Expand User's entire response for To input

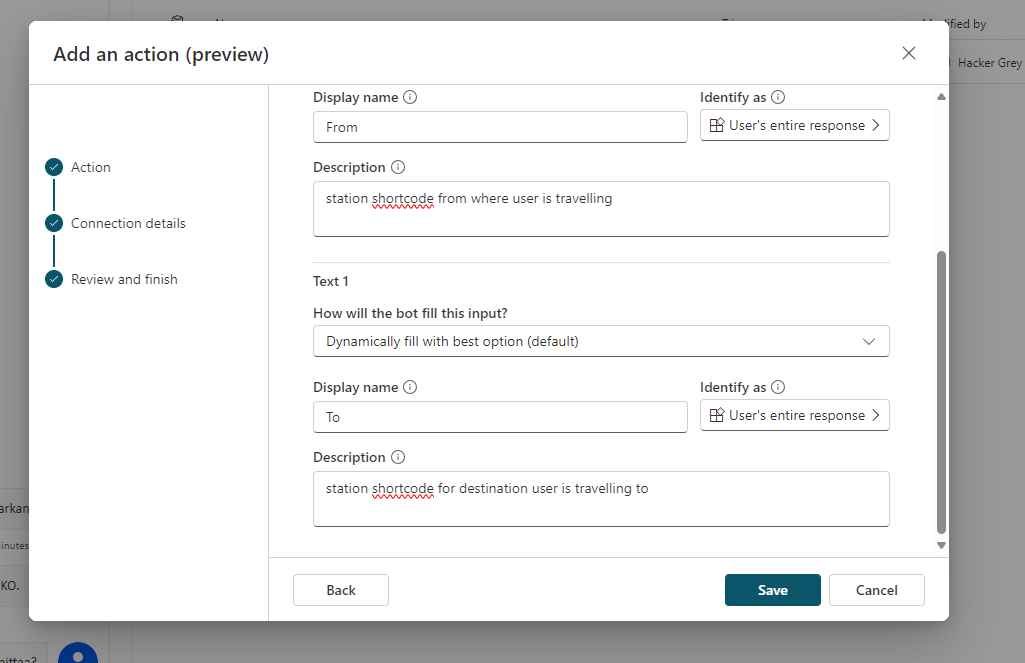(x=794, y=416)
